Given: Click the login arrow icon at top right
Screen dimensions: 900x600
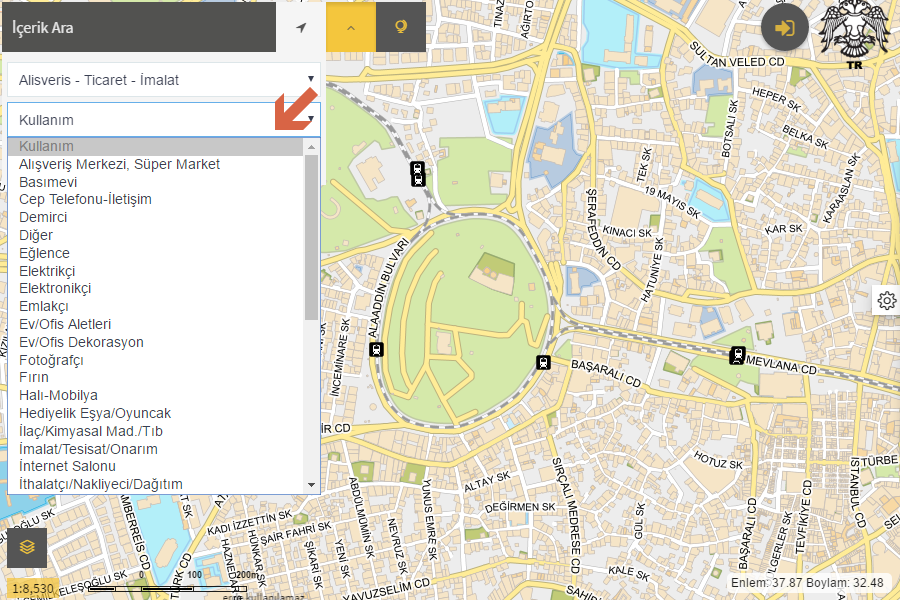Looking at the screenshot, I should [785, 28].
